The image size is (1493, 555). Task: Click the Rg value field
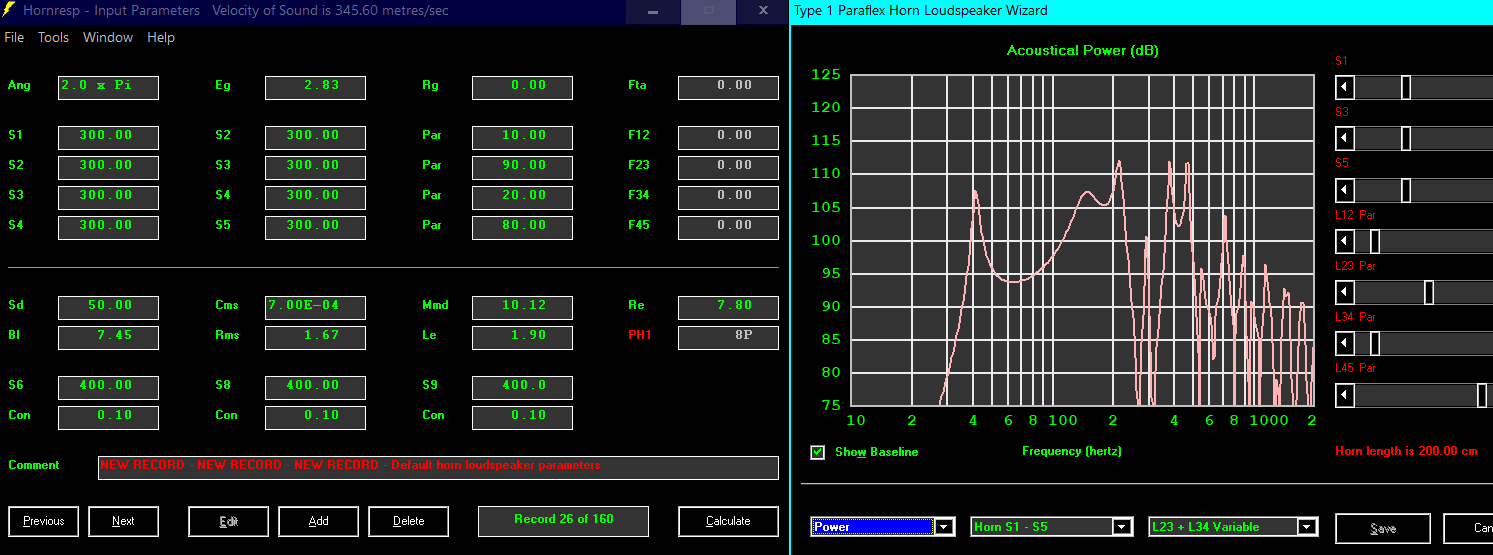tap(522, 87)
